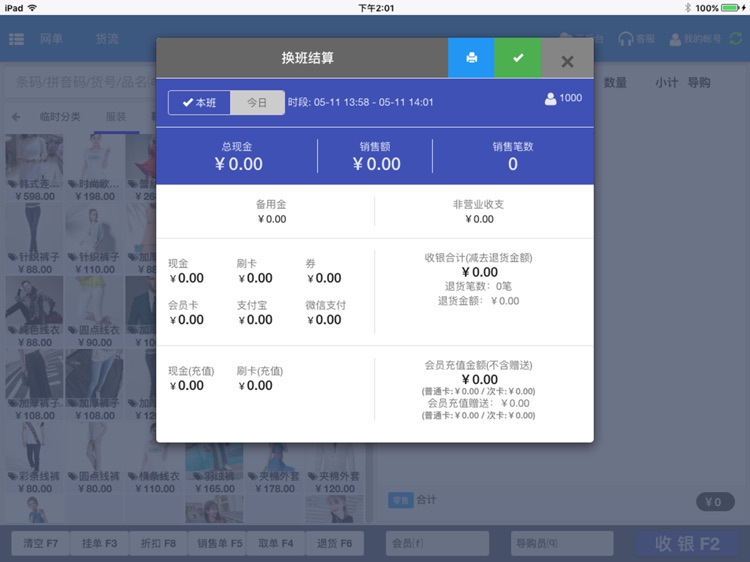Click the 现金(充值) amount entry

tap(191, 379)
